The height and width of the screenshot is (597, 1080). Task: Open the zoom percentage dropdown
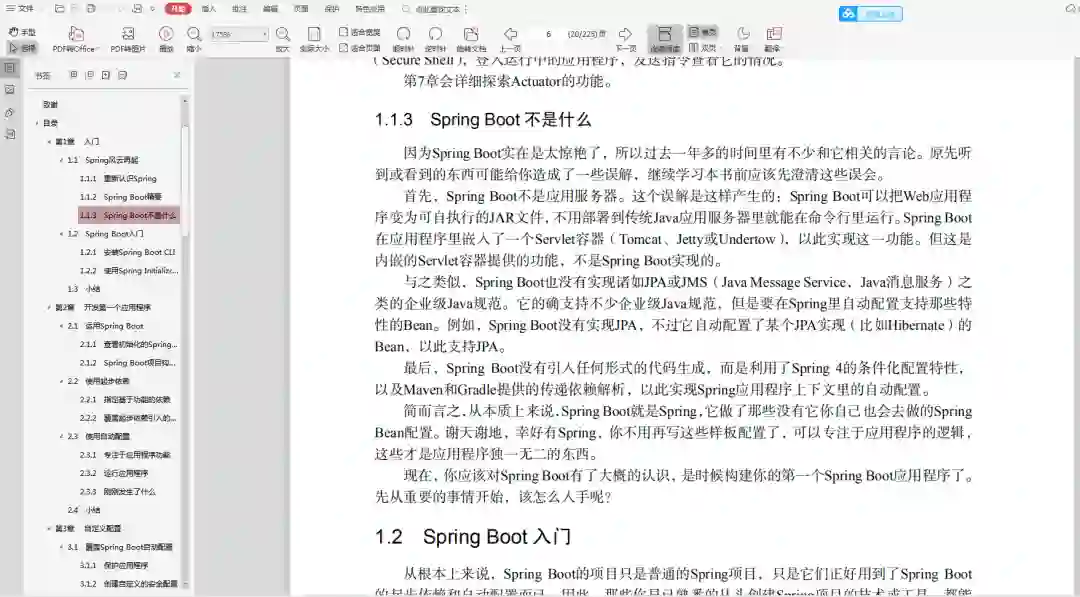click(264, 34)
